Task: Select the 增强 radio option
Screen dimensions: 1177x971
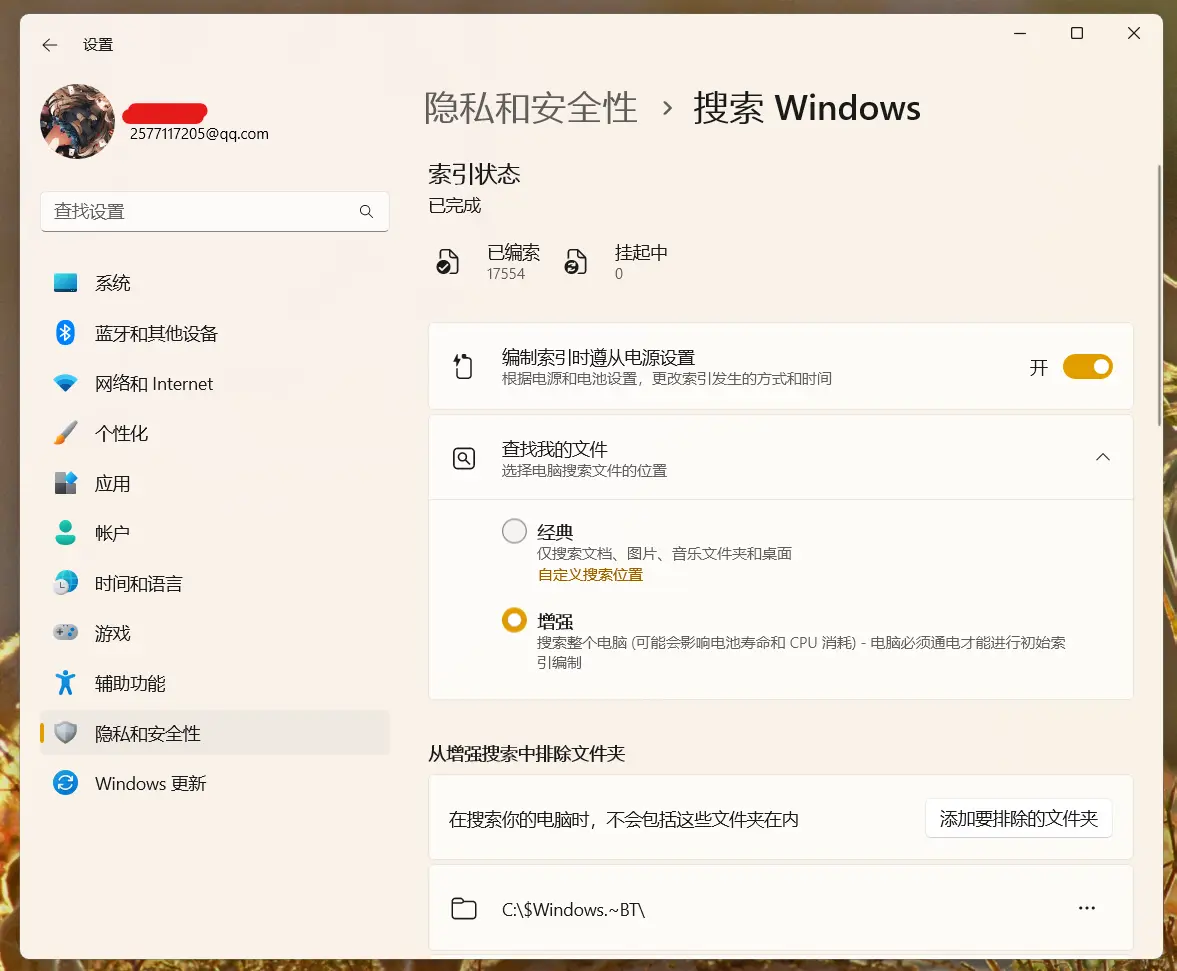Action: [514, 620]
